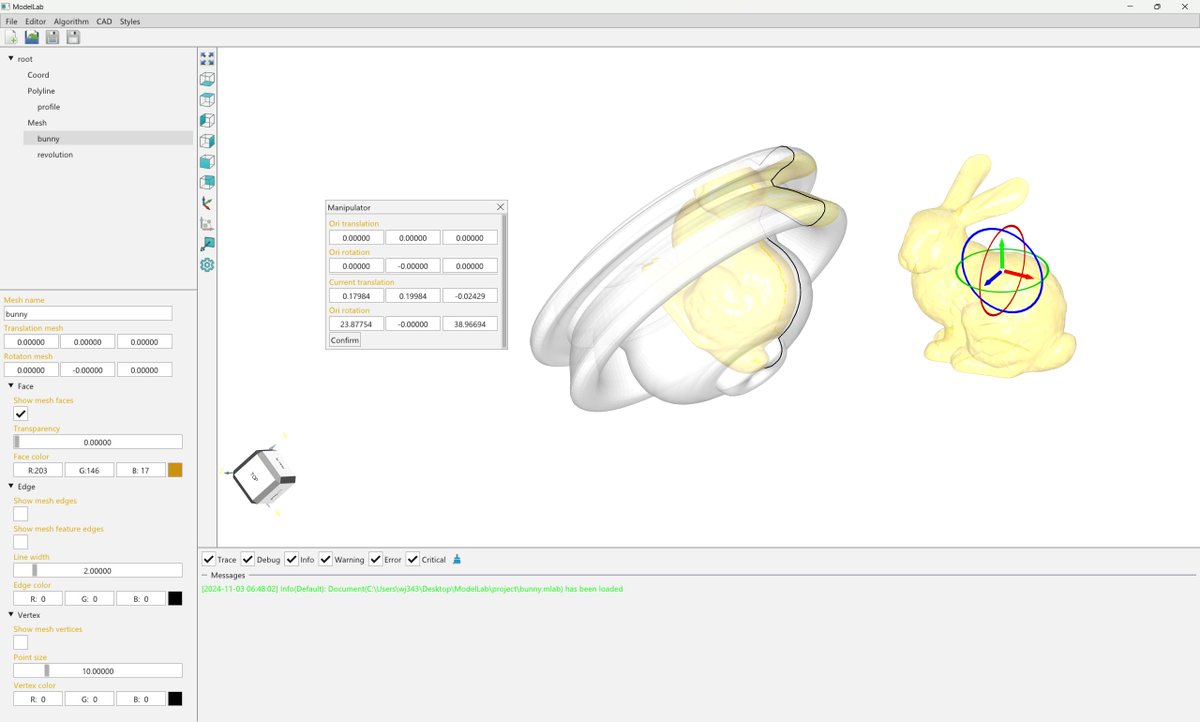
Task: Click Confirm in the Manipulator dialog
Action: [345, 340]
